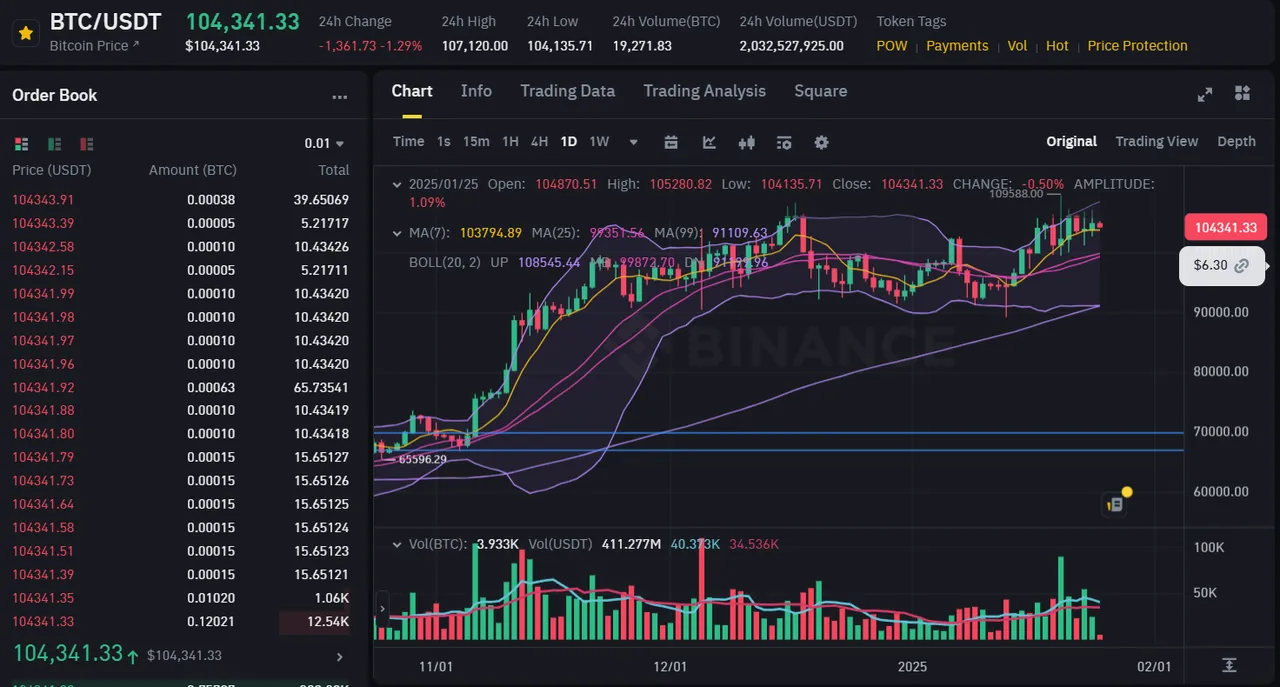This screenshot has width=1280, height=687.
Task: Open the technical indicators icon
Action: point(709,142)
